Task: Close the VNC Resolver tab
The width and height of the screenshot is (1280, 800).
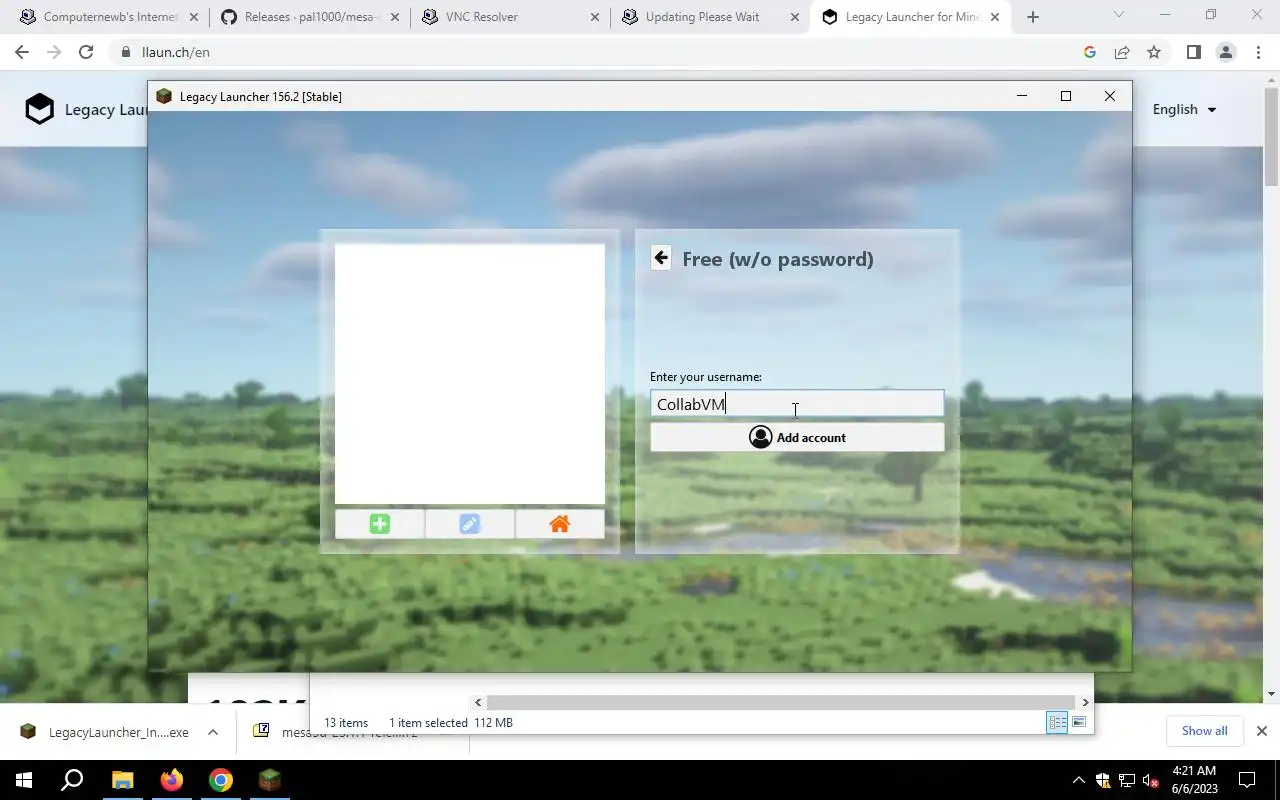Action: click(595, 17)
